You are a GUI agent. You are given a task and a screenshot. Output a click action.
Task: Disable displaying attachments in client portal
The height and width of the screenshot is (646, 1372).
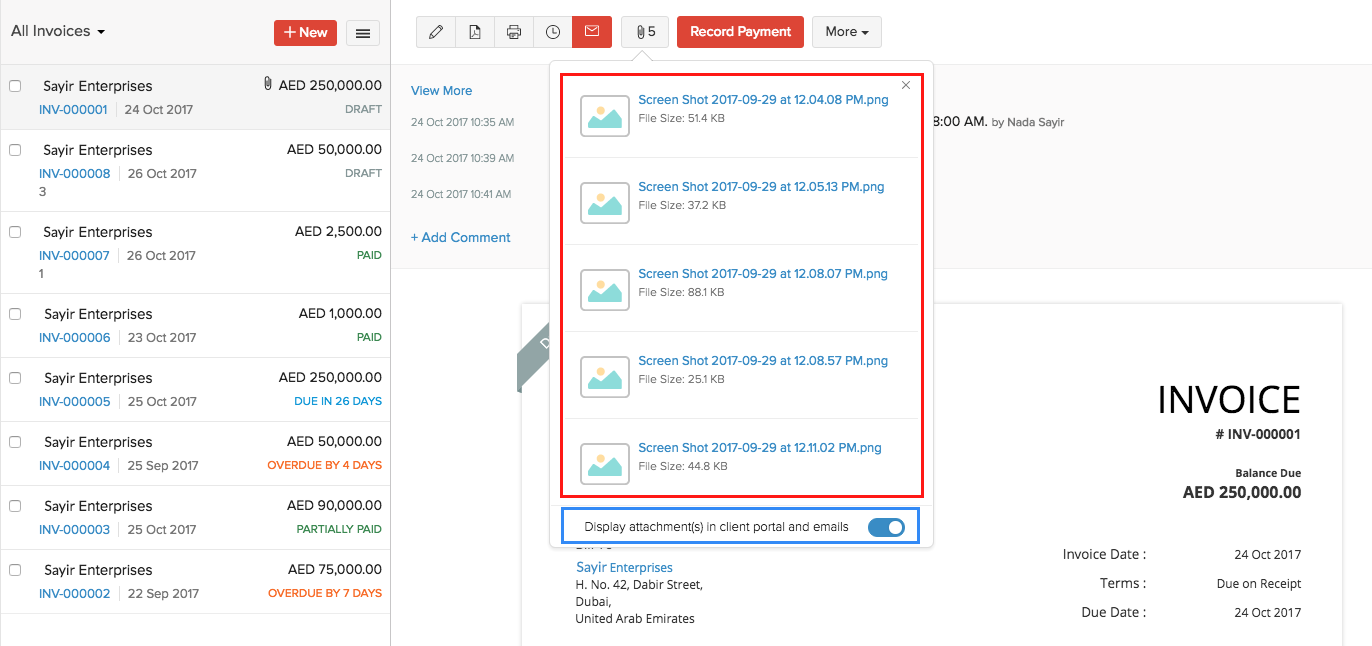[x=886, y=525]
